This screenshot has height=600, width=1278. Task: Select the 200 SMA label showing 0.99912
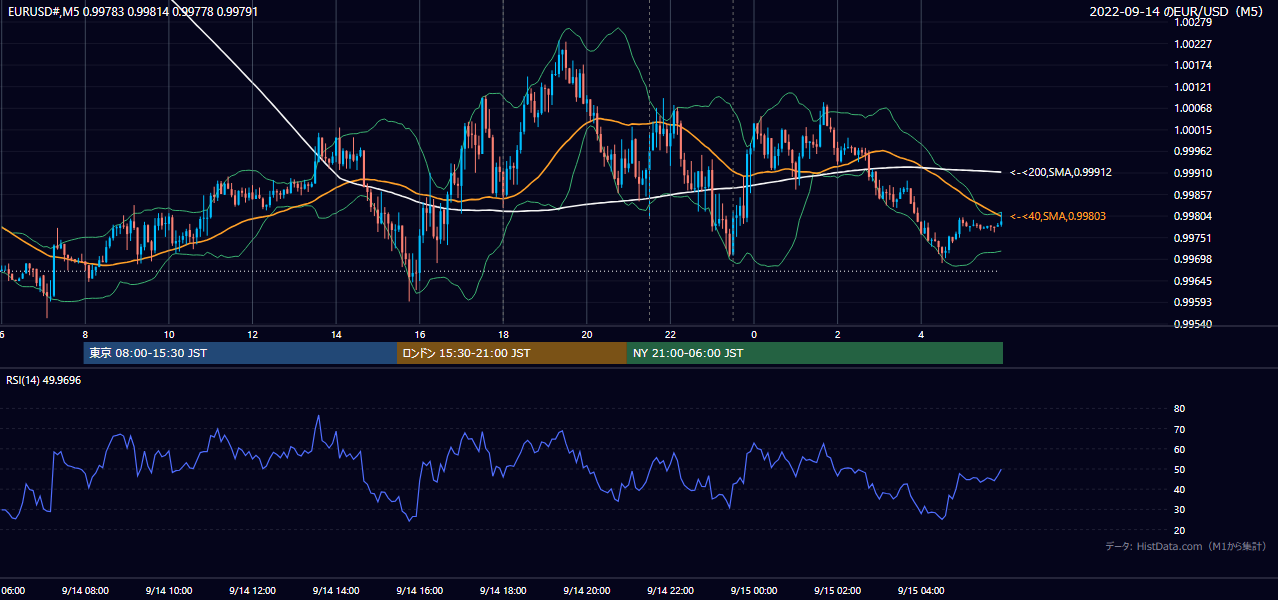pyautogui.click(x=1061, y=172)
